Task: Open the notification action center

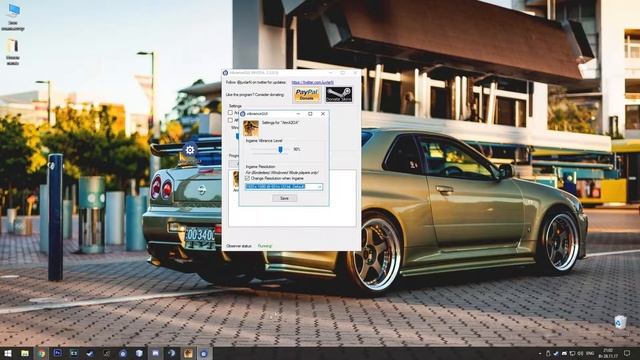Action: click(627, 353)
